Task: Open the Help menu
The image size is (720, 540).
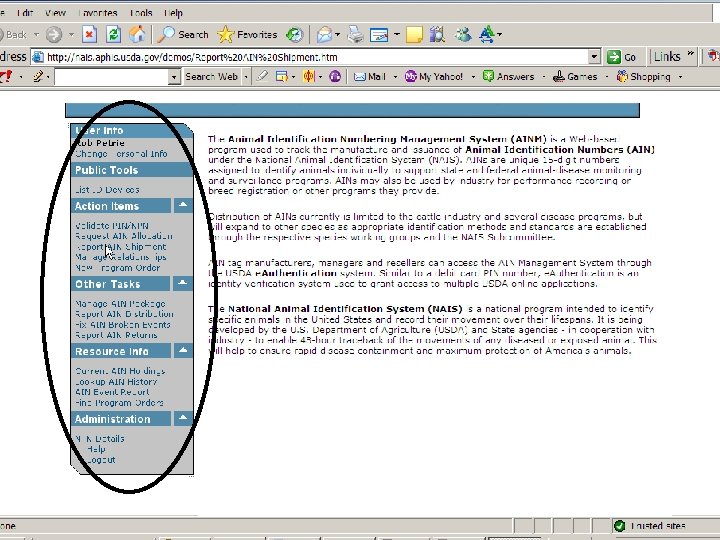Action: (174, 13)
